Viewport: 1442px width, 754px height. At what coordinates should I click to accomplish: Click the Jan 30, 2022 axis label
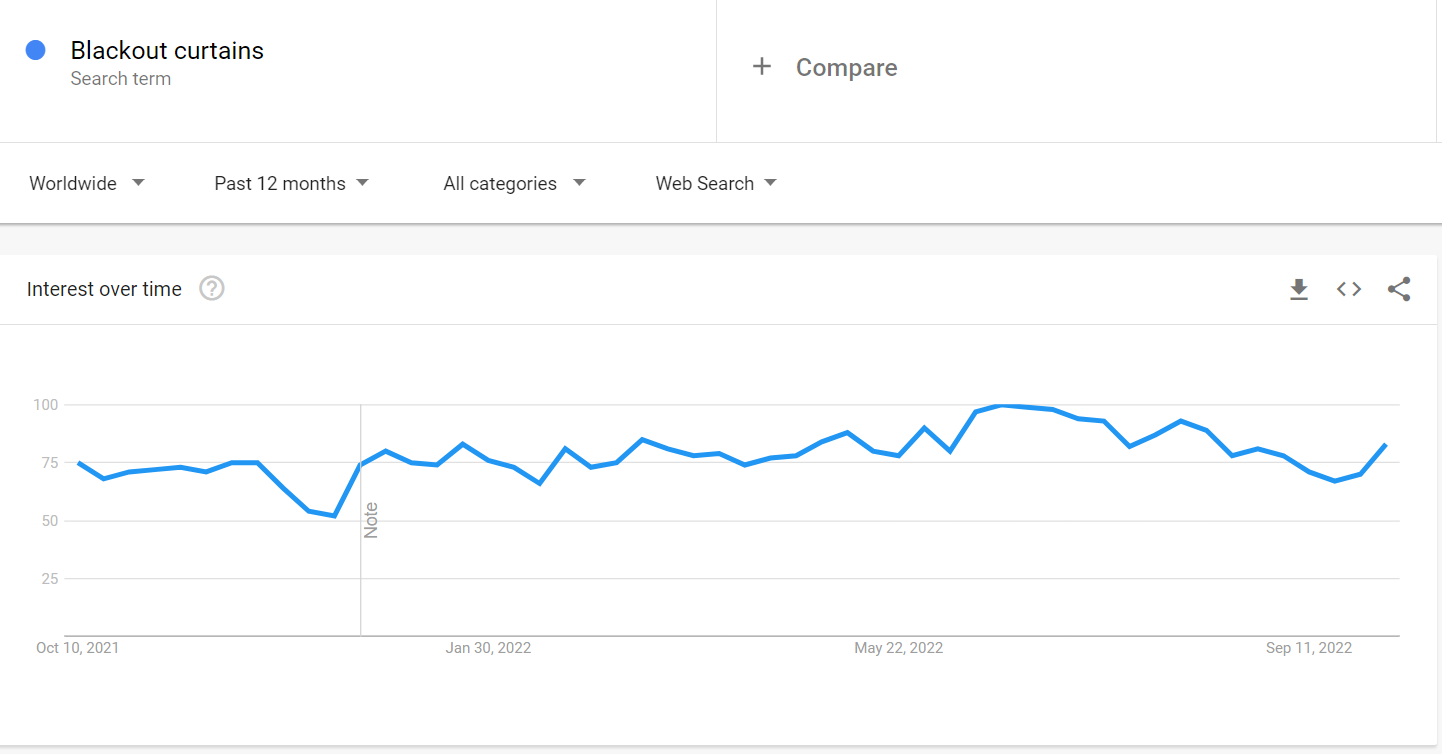coord(488,648)
